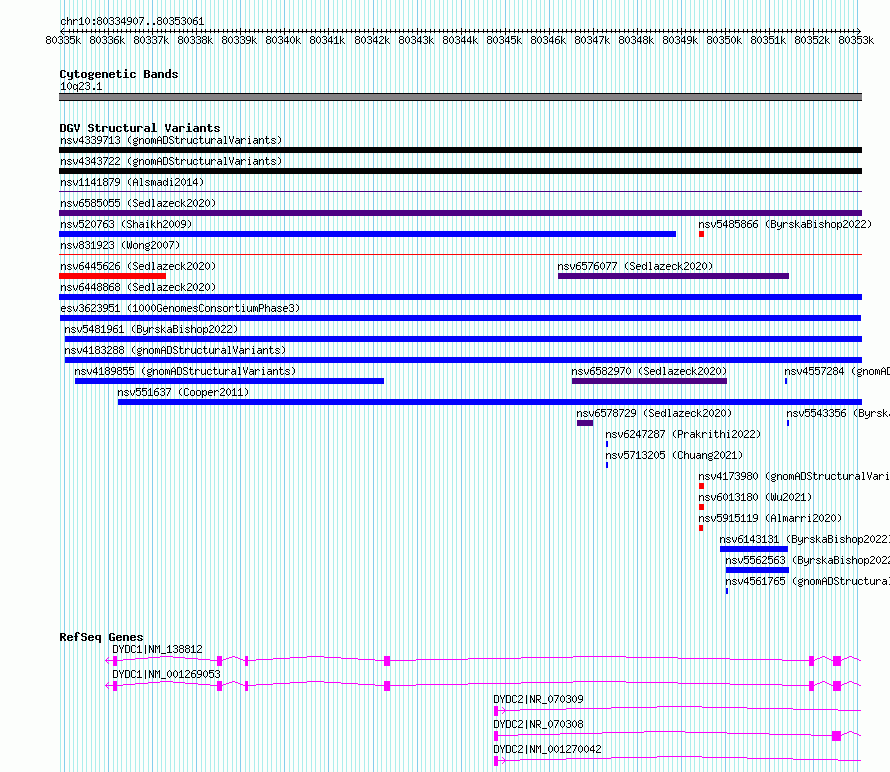Click the DYDC2|NR_070309 transcript label
890x772 pixels.
(x=538, y=699)
